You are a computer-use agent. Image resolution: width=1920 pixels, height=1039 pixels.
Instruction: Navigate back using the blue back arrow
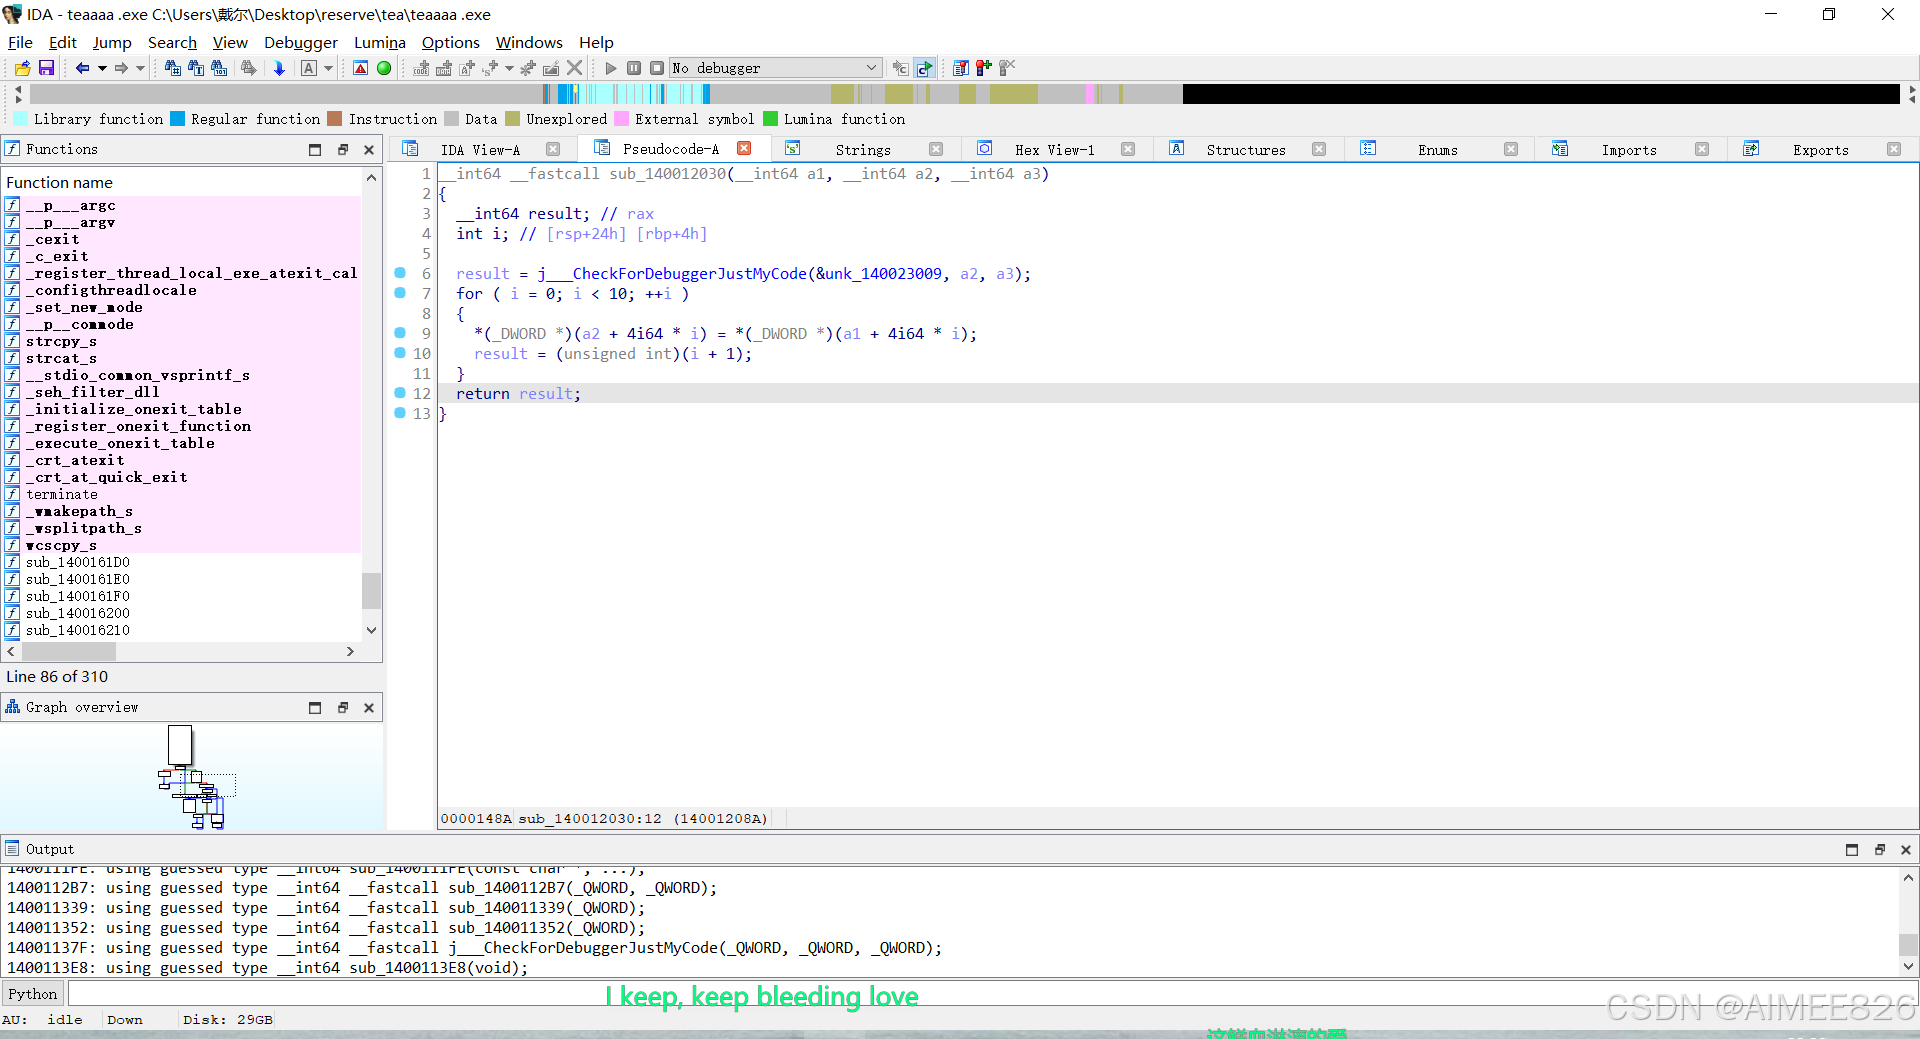pos(82,68)
